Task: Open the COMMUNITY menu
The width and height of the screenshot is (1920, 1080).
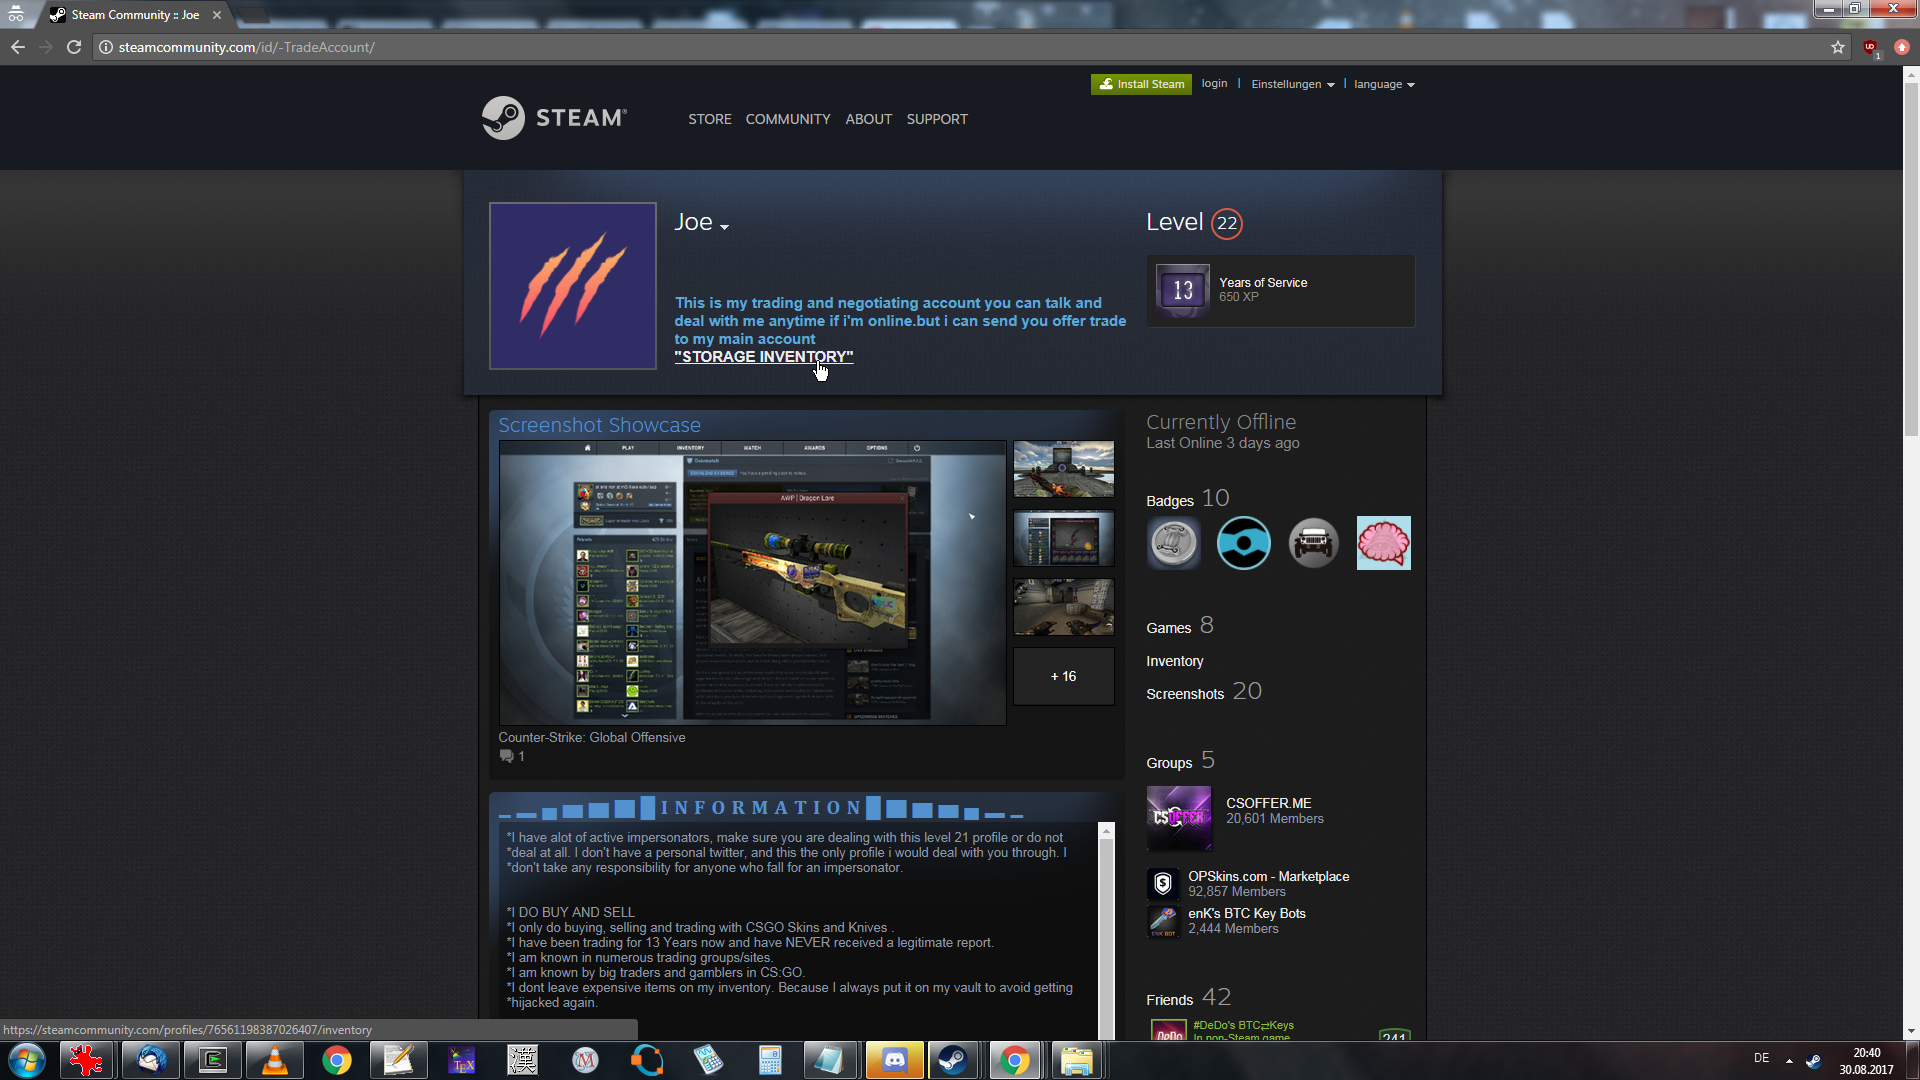Action: pos(787,119)
